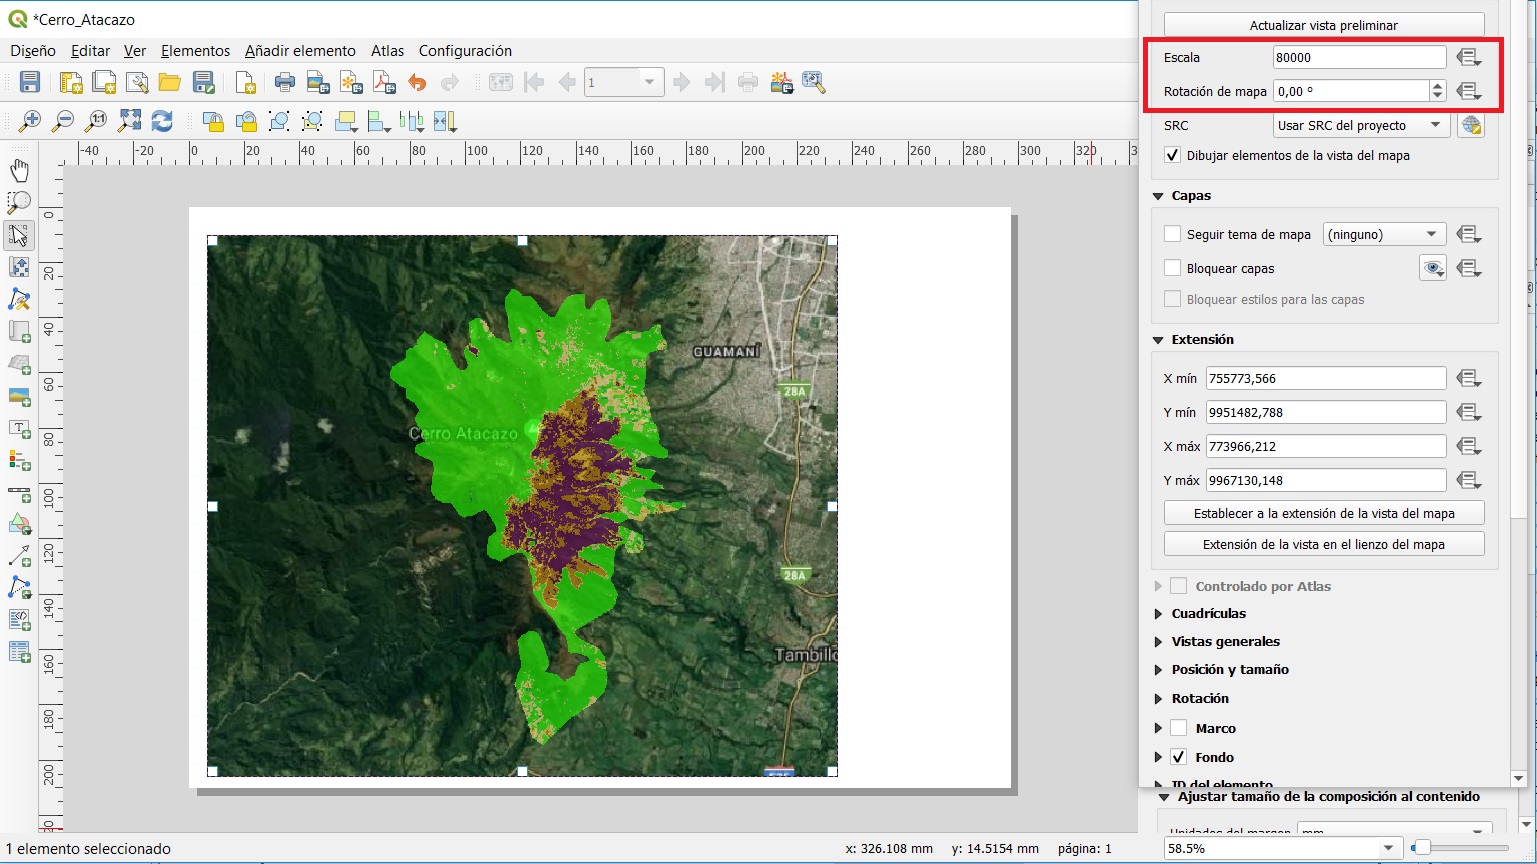Click the Escala input field
This screenshot has width=1537, height=864.
click(1358, 58)
